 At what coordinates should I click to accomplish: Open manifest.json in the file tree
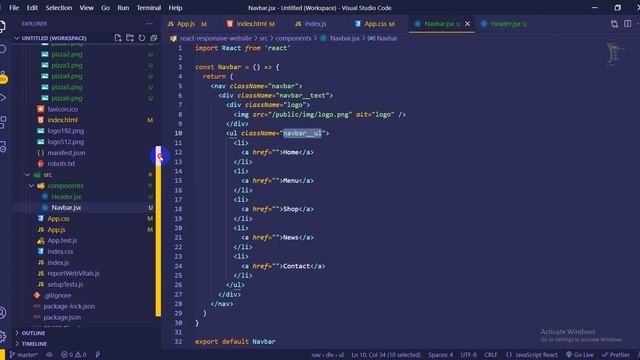click(x=66, y=153)
